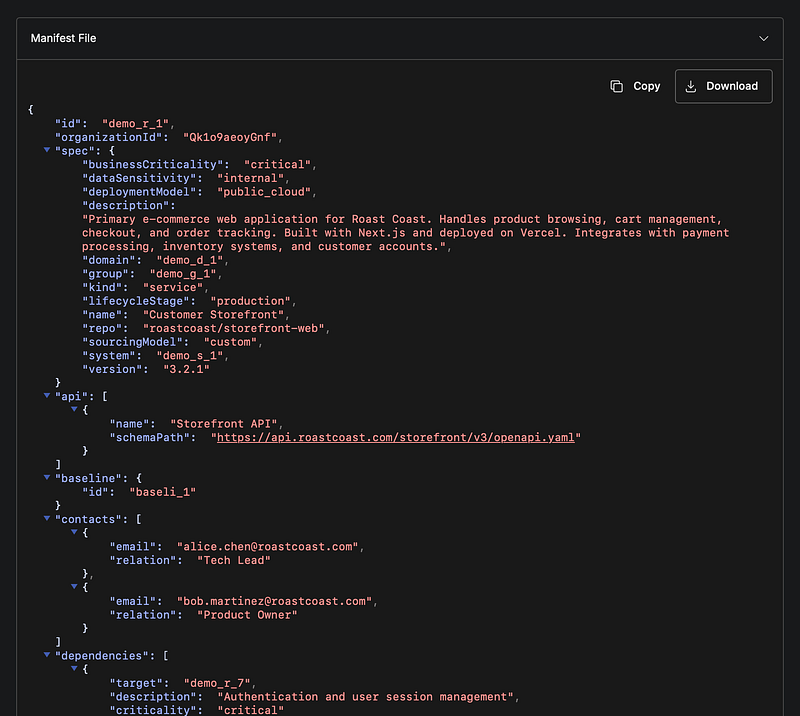
Task: Collapse the alice.chen contact entry triangle
Action: tap(74, 533)
